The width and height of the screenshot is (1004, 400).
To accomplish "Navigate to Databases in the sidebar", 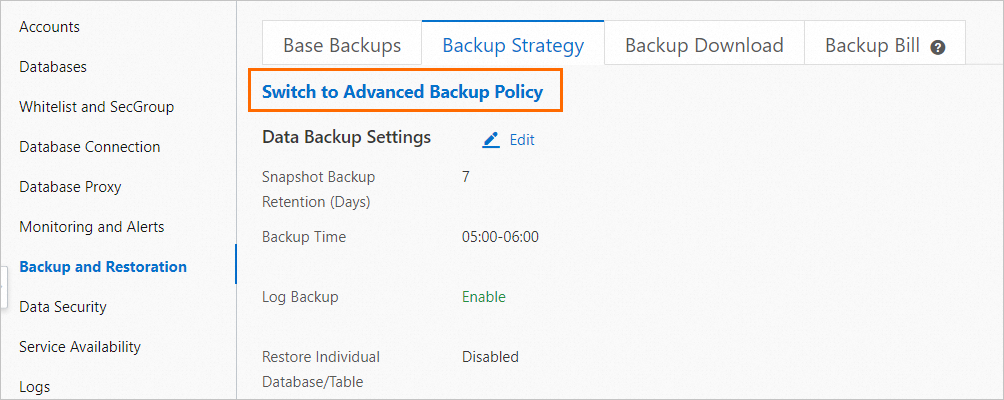I will click(53, 67).
